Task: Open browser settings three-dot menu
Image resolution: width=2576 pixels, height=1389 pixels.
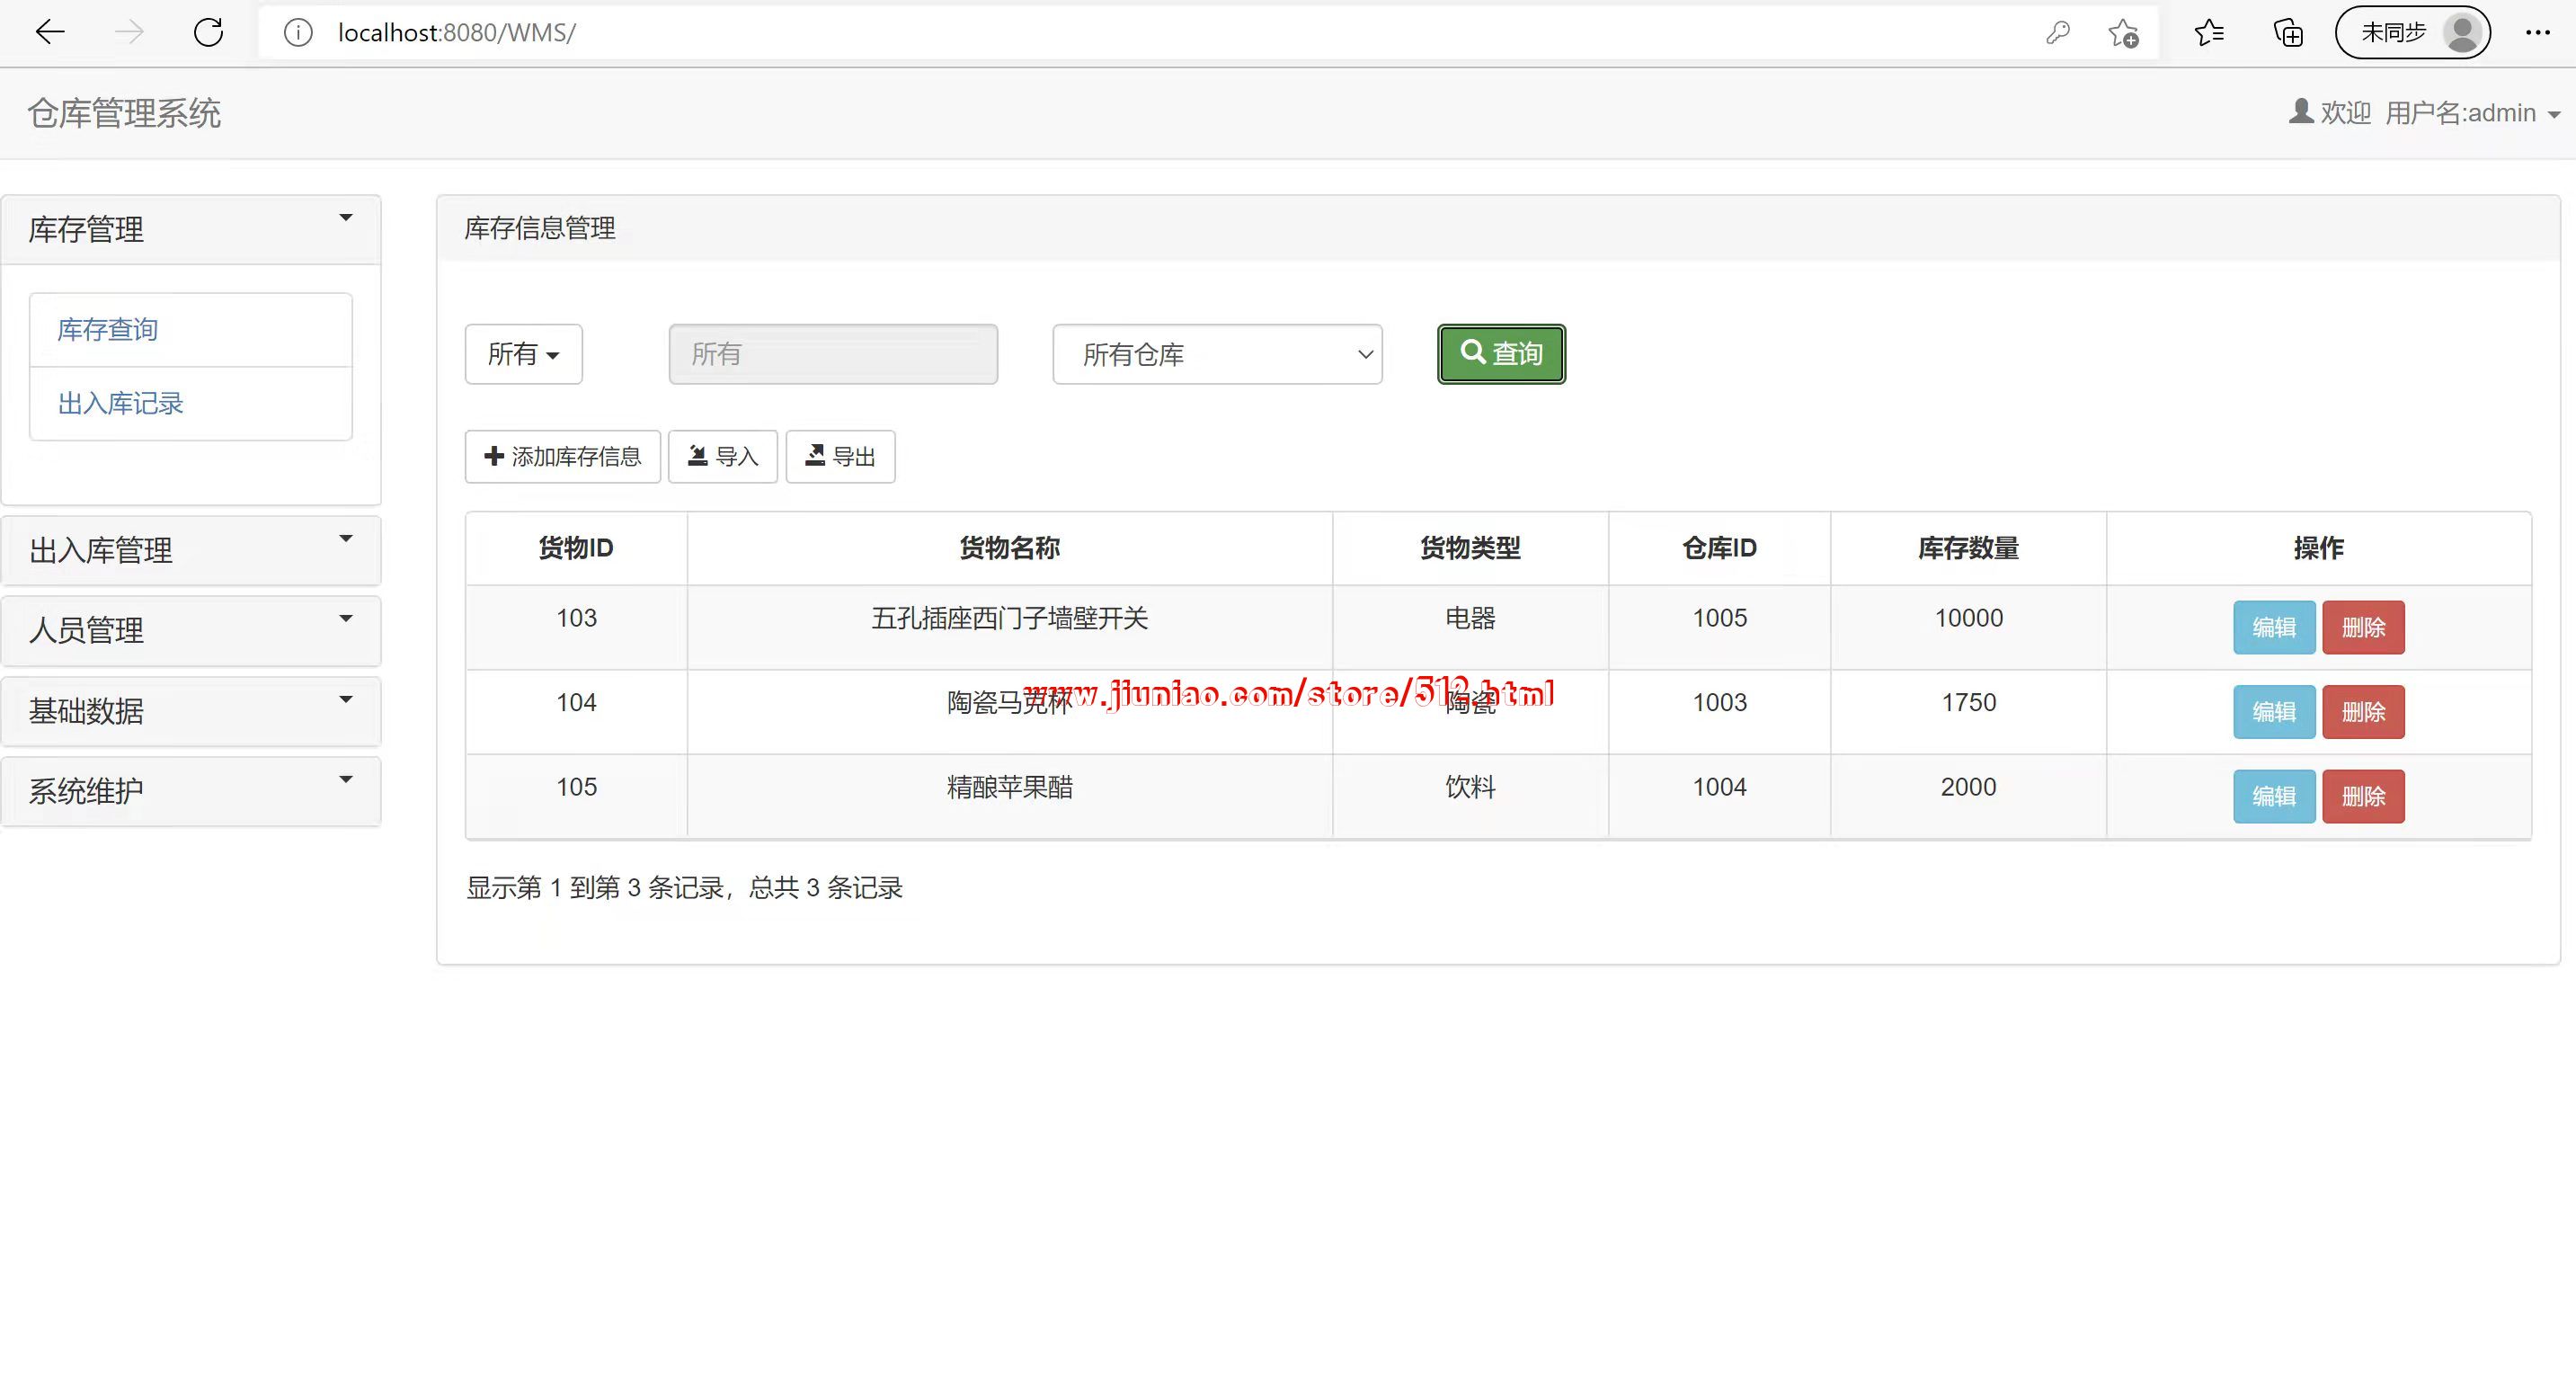Action: click(2537, 33)
